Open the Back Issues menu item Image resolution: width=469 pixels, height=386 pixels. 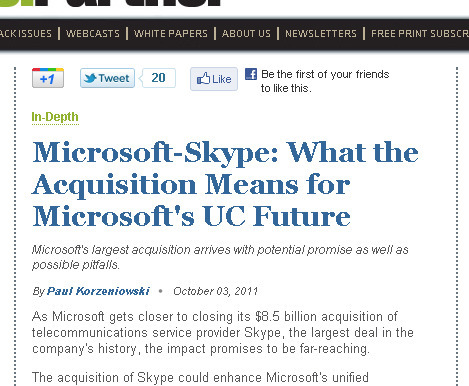click(26, 34)
